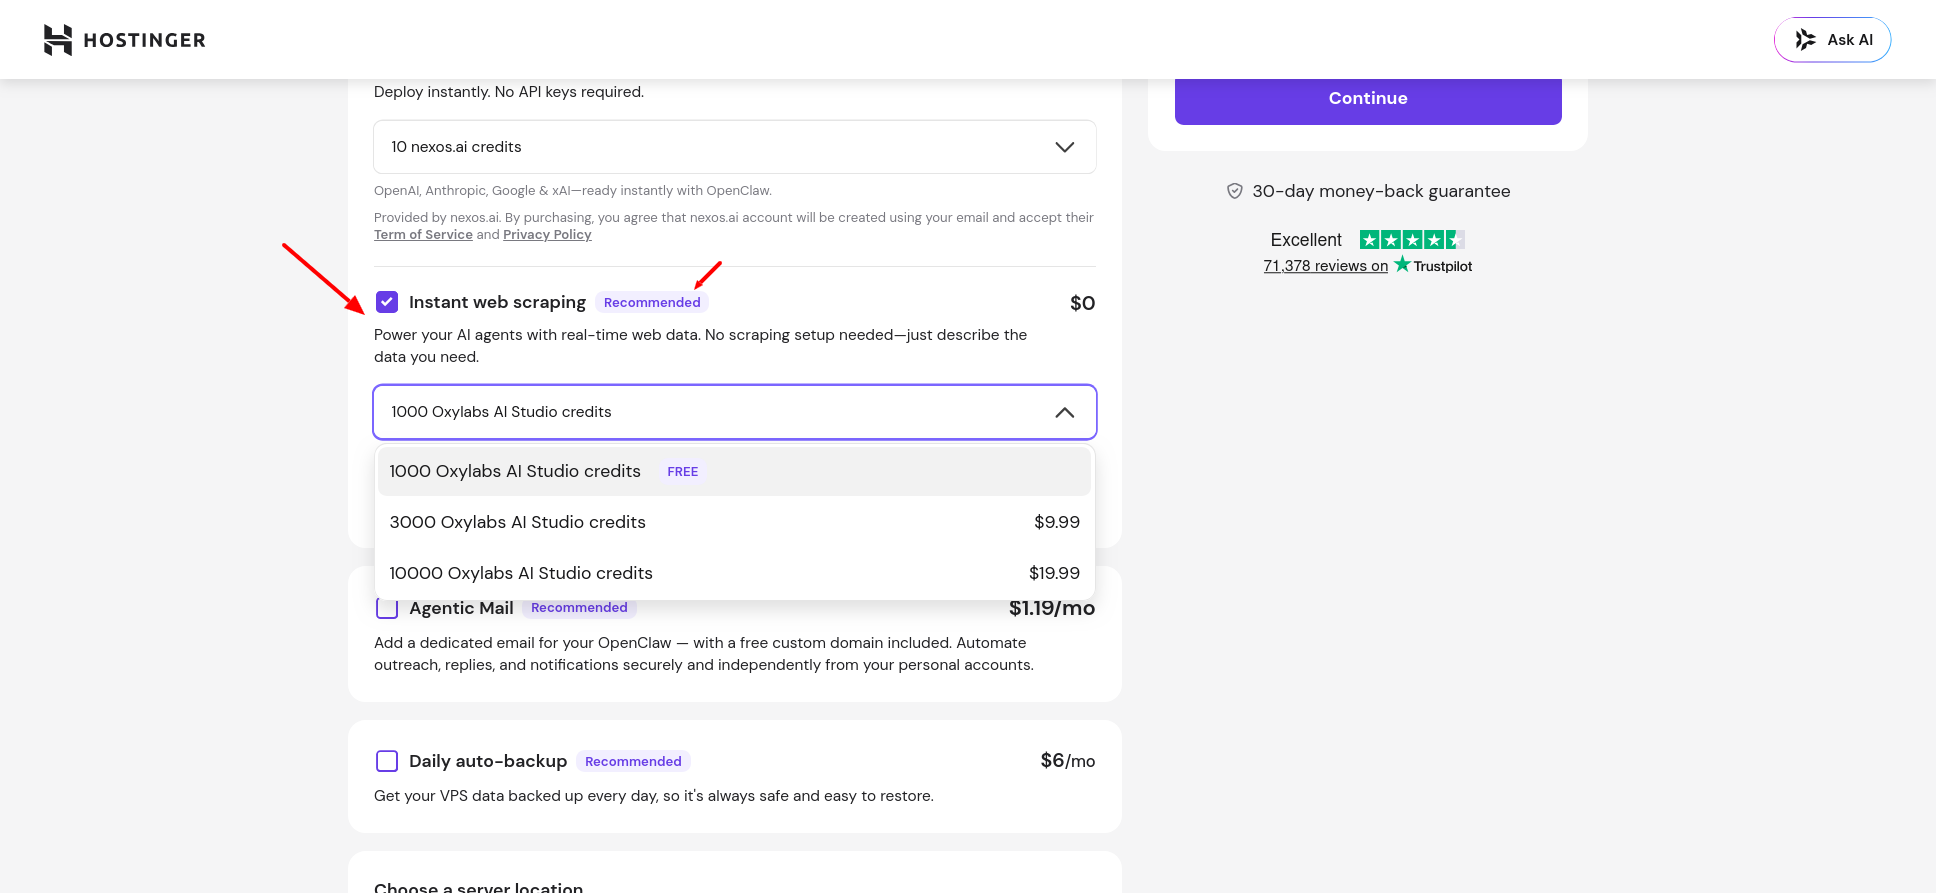The height and width of the screenshot is (894, 1936).
Task: Click the Recommended badge next to Agentic Mail
Action: point(579,608)
